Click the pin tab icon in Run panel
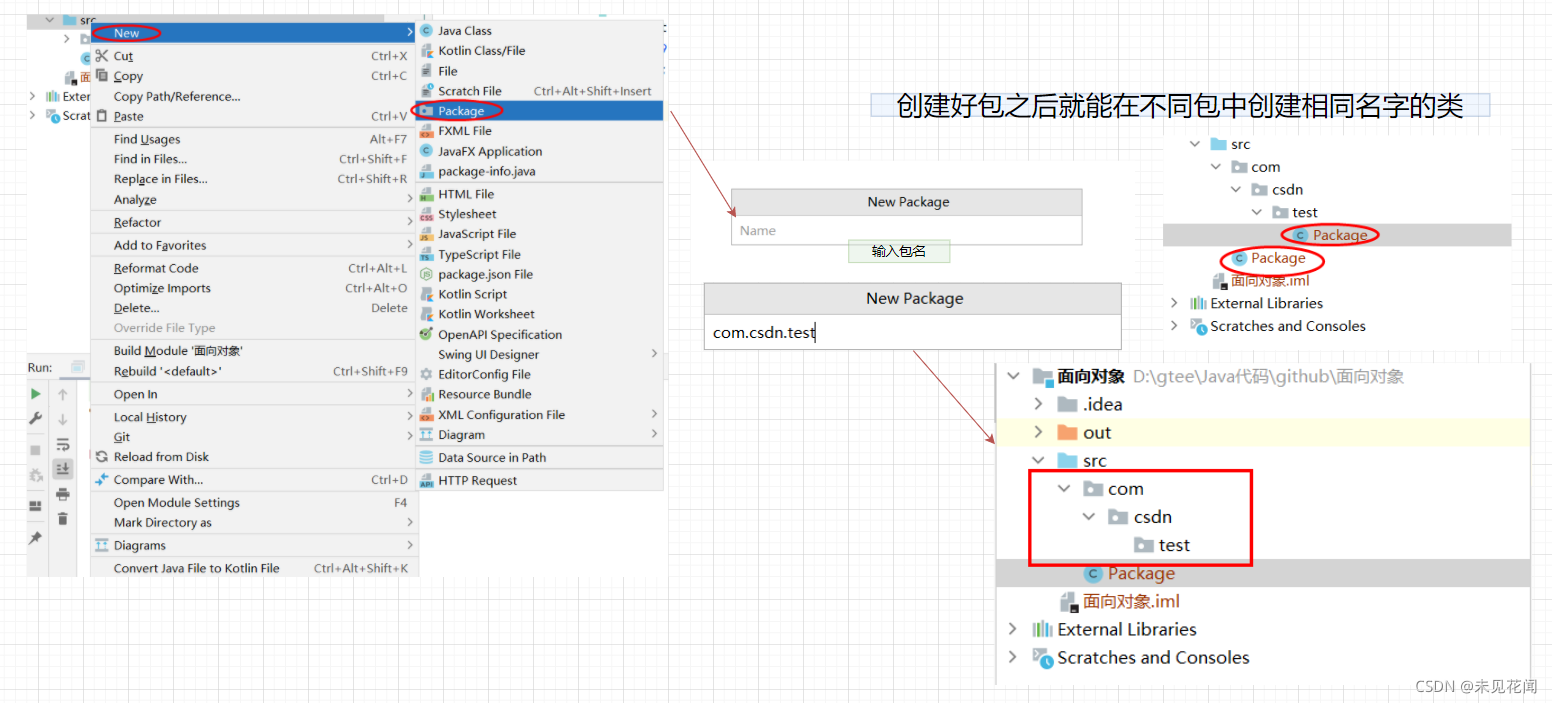This screenshot has width=1552, height=703. [36, 538]
